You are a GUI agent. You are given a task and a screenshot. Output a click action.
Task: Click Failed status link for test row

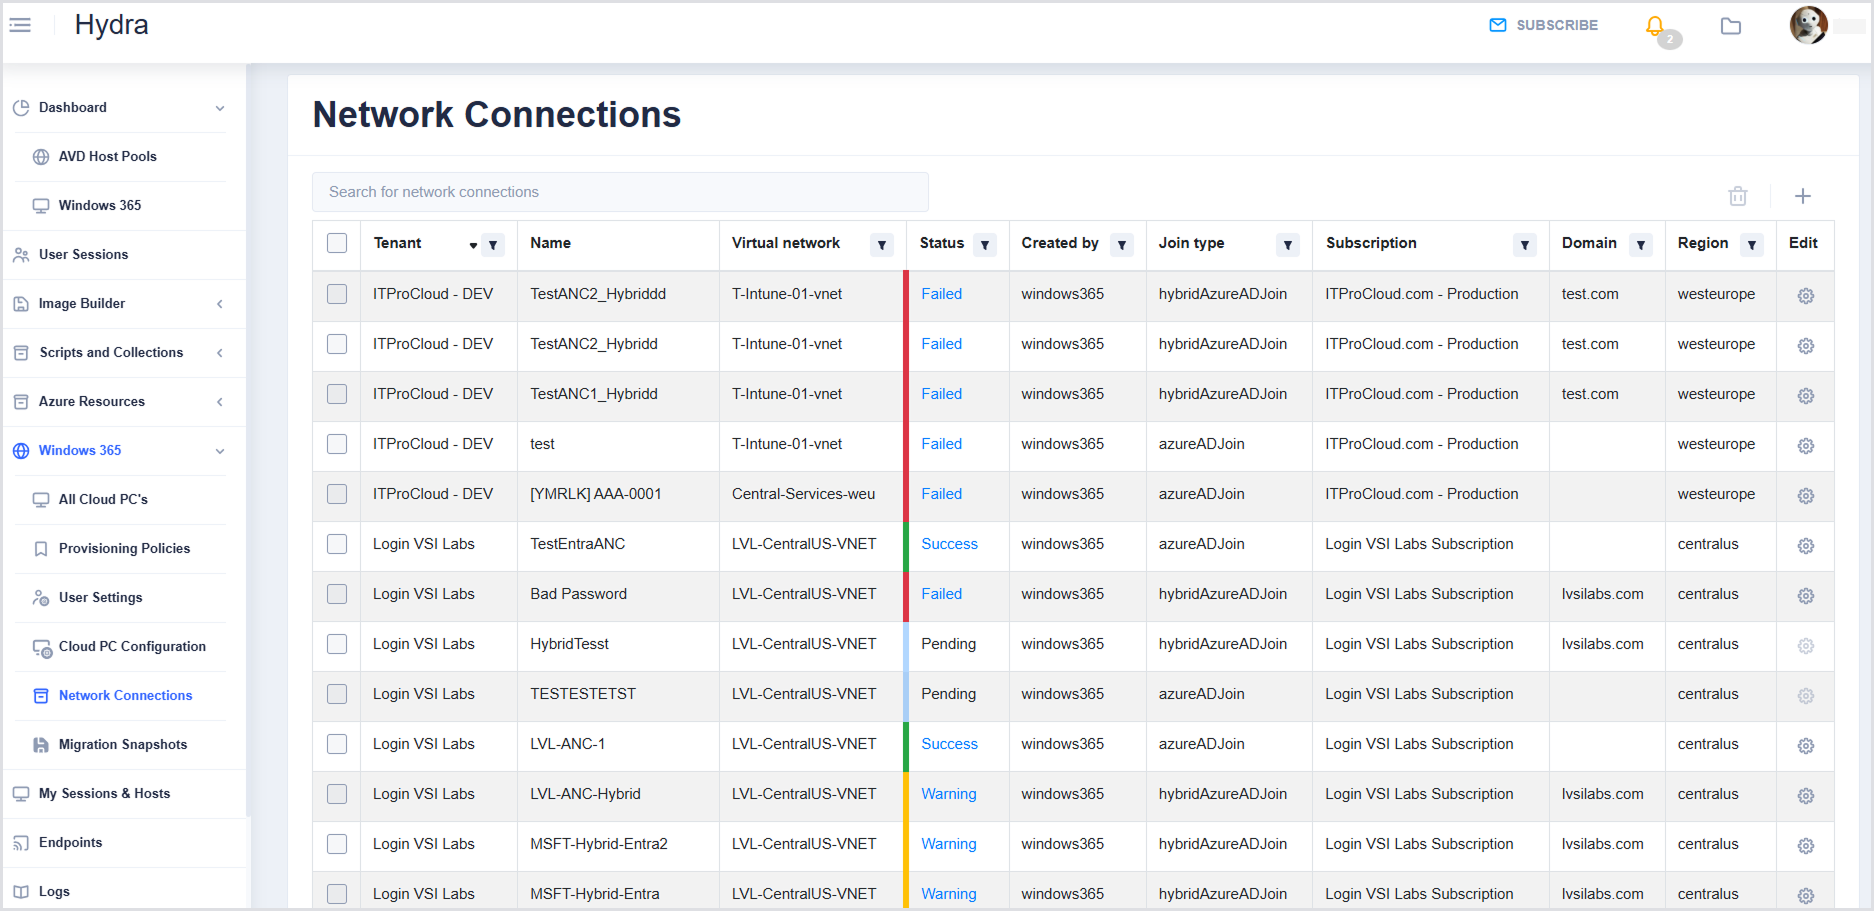[941, 444]
